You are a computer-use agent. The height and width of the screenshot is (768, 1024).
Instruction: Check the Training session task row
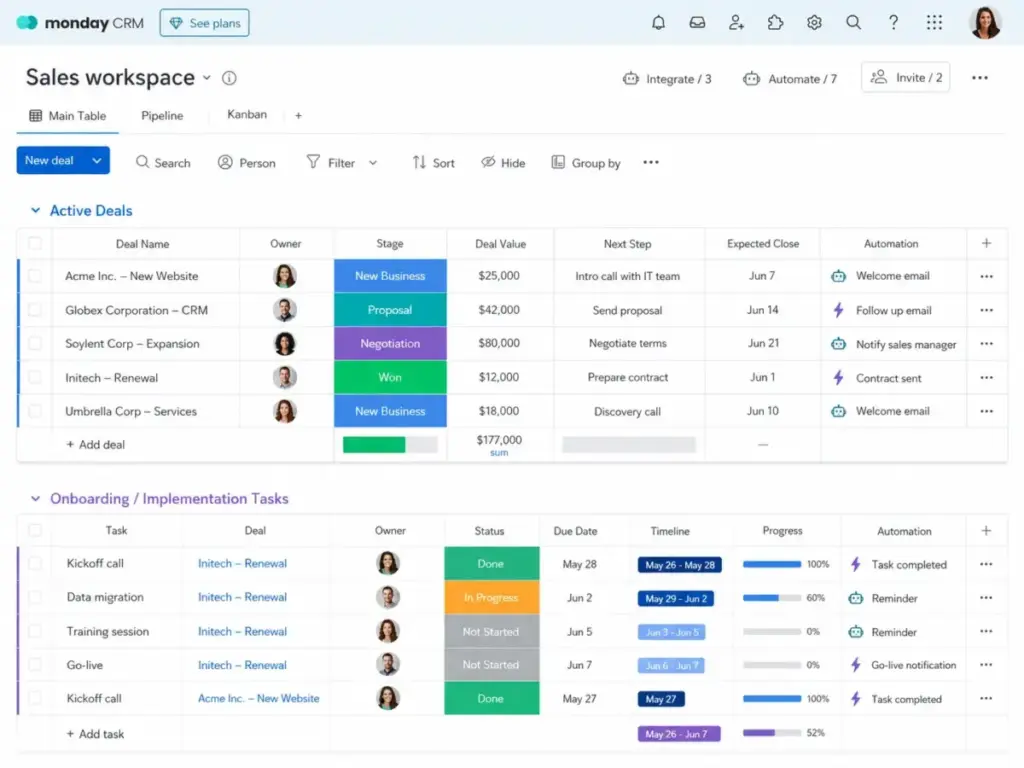35,632
